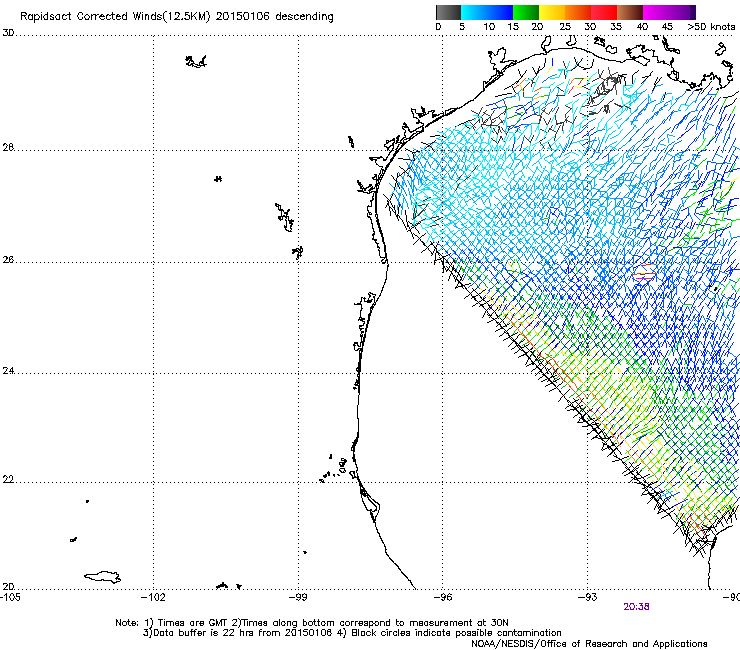Click the purple '20:38' swath time label
Viewport: 740px width, 650px height.
636,607
